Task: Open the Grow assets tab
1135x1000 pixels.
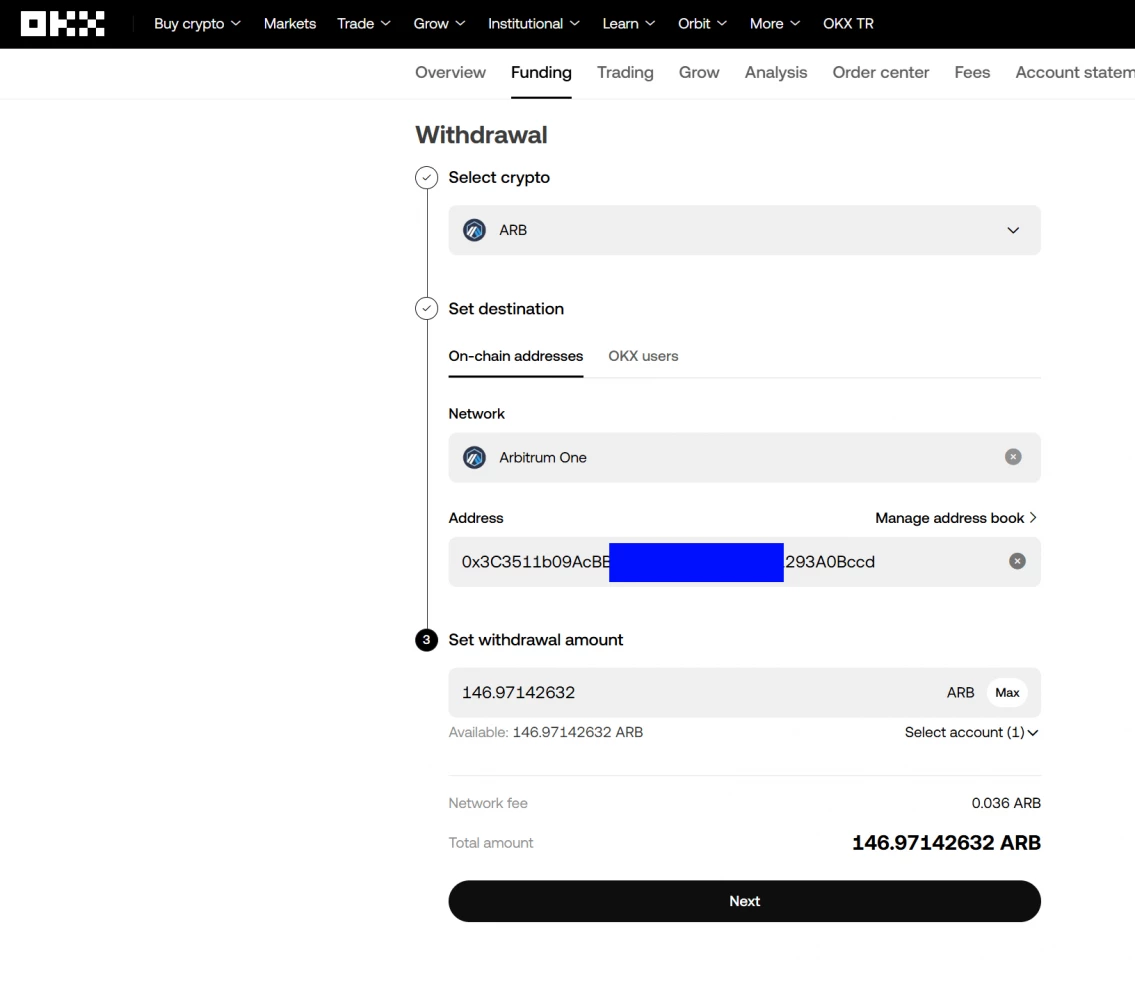Action: [699, 72]
